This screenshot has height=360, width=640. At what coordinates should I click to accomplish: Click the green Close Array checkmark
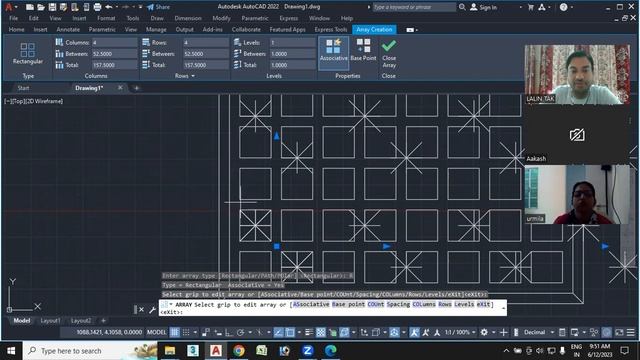[389, 45]
